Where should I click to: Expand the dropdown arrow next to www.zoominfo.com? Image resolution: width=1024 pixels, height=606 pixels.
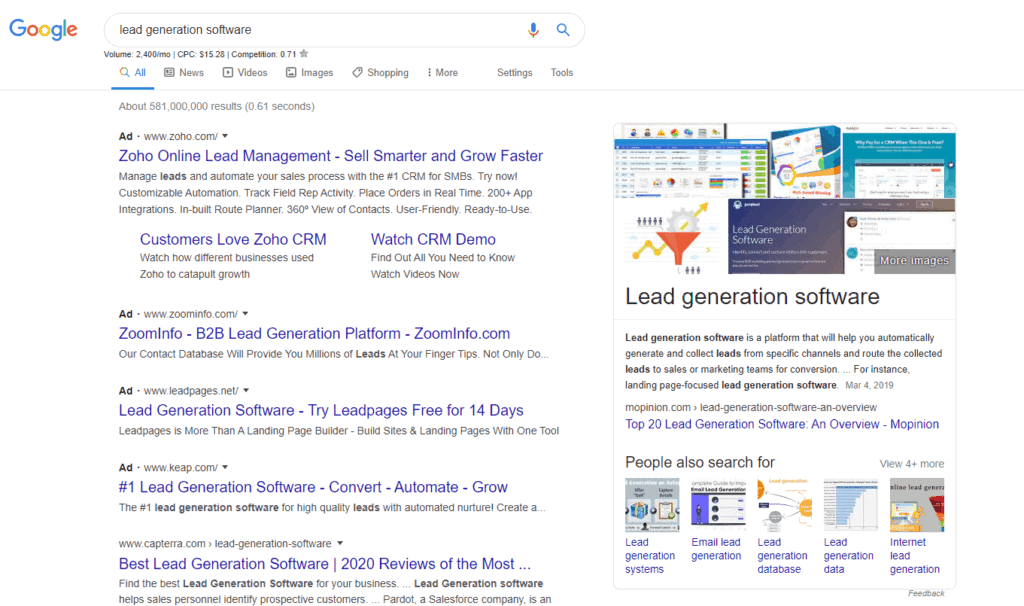[x=246, y=313]
